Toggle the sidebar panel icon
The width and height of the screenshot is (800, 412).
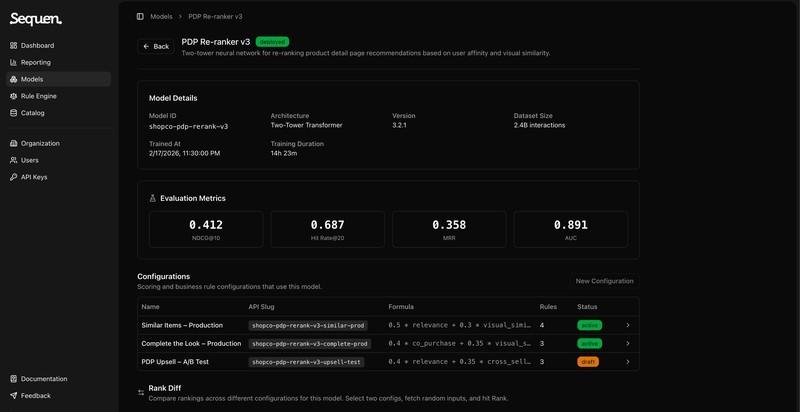point(139,16)
